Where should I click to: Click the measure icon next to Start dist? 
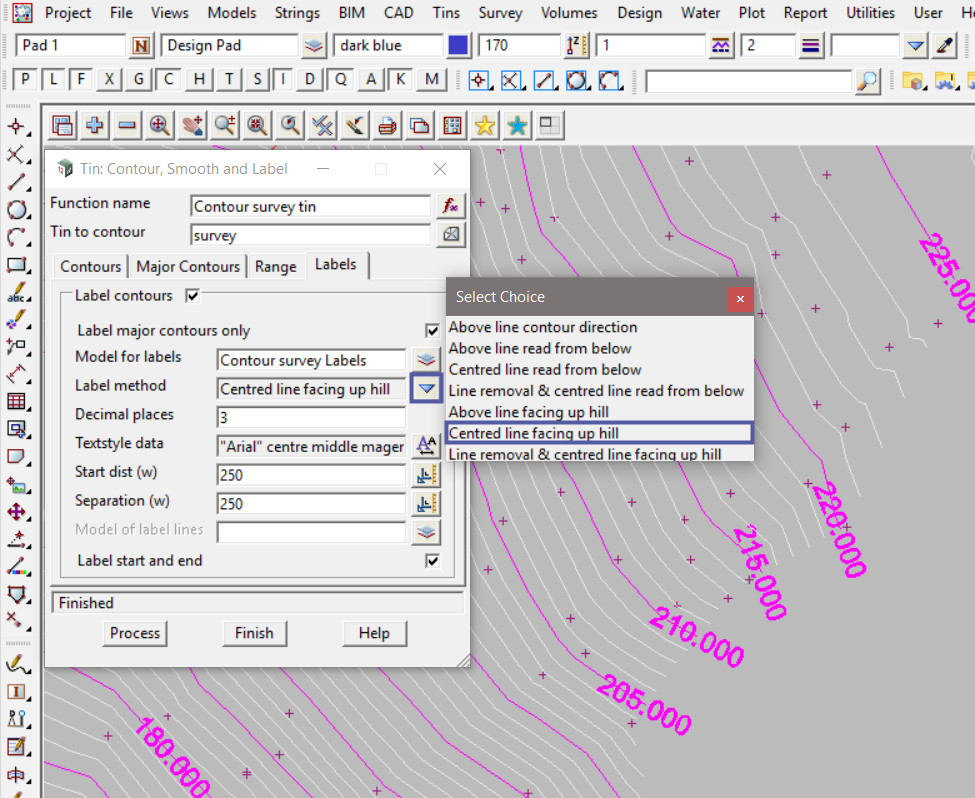click(426, 475)
